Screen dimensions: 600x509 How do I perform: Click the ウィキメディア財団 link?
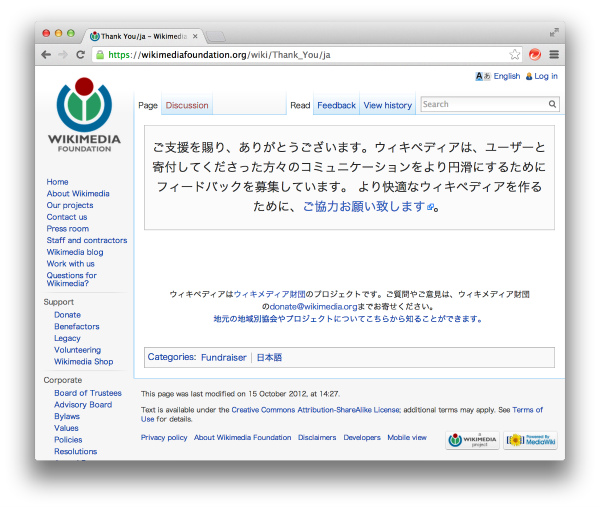[270, 294]
